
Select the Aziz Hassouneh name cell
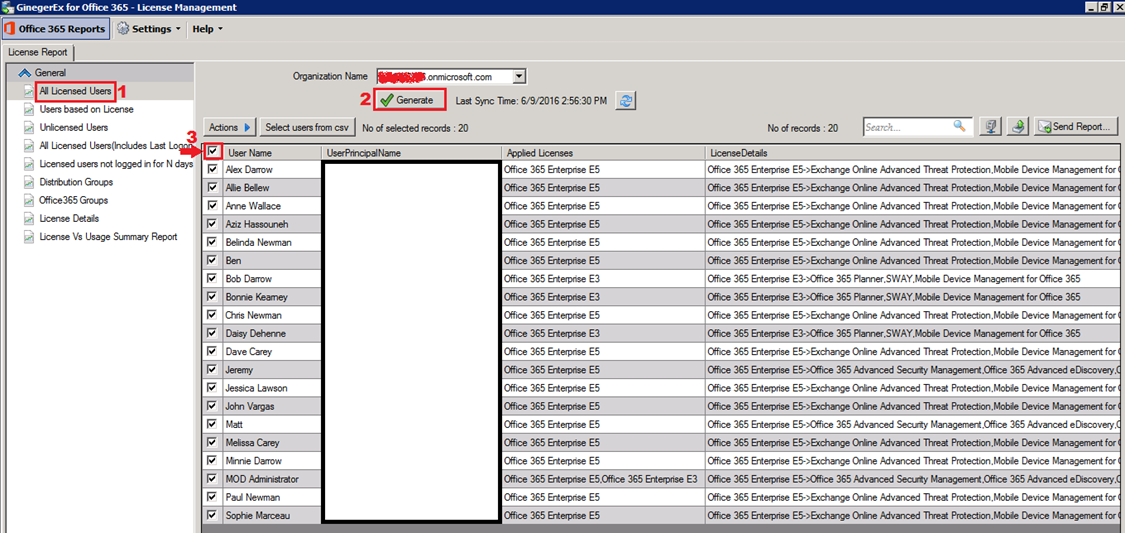[x=272, y=224]
